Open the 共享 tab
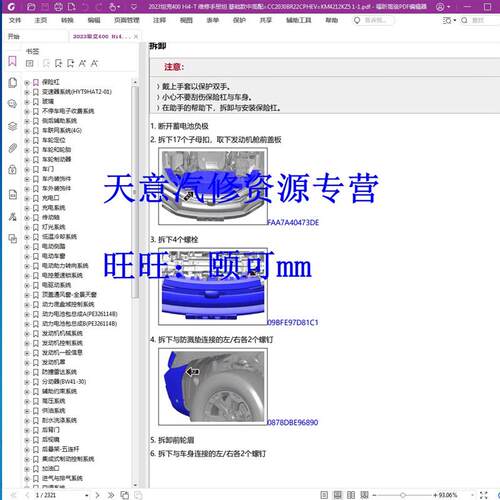The image size is (500, 500). pos(265,20)
